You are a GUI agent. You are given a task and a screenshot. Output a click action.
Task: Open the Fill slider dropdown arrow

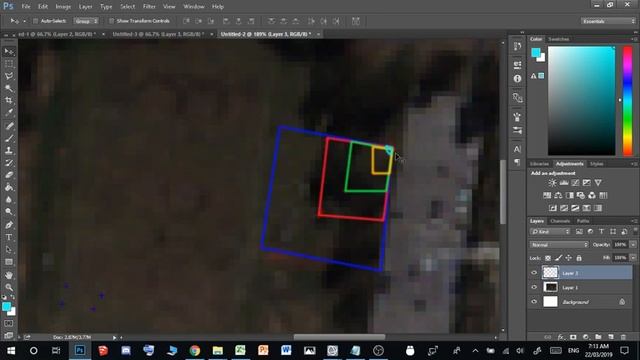click(x=633, y=258)
